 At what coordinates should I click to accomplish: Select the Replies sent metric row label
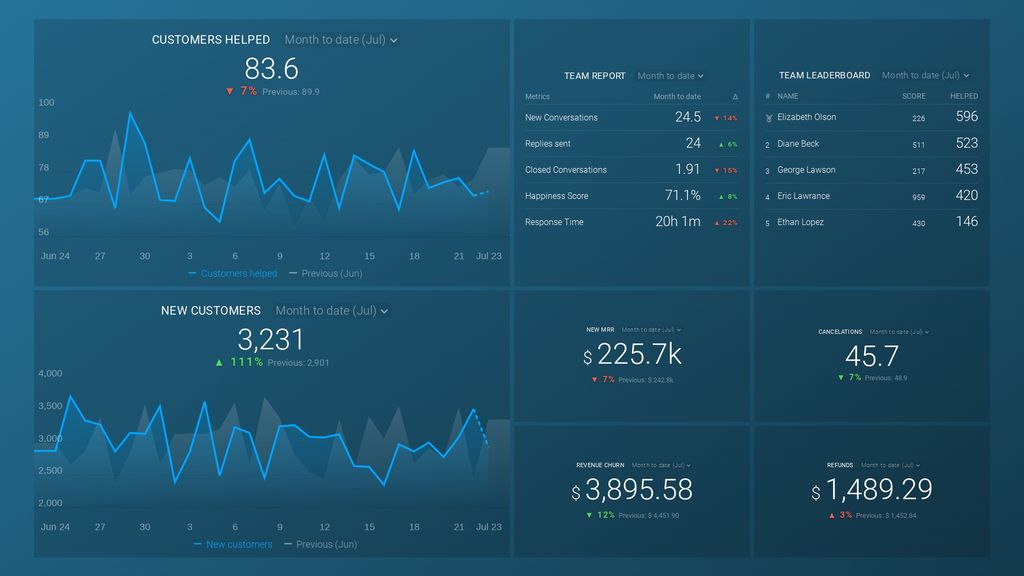[x=547, y=144]
